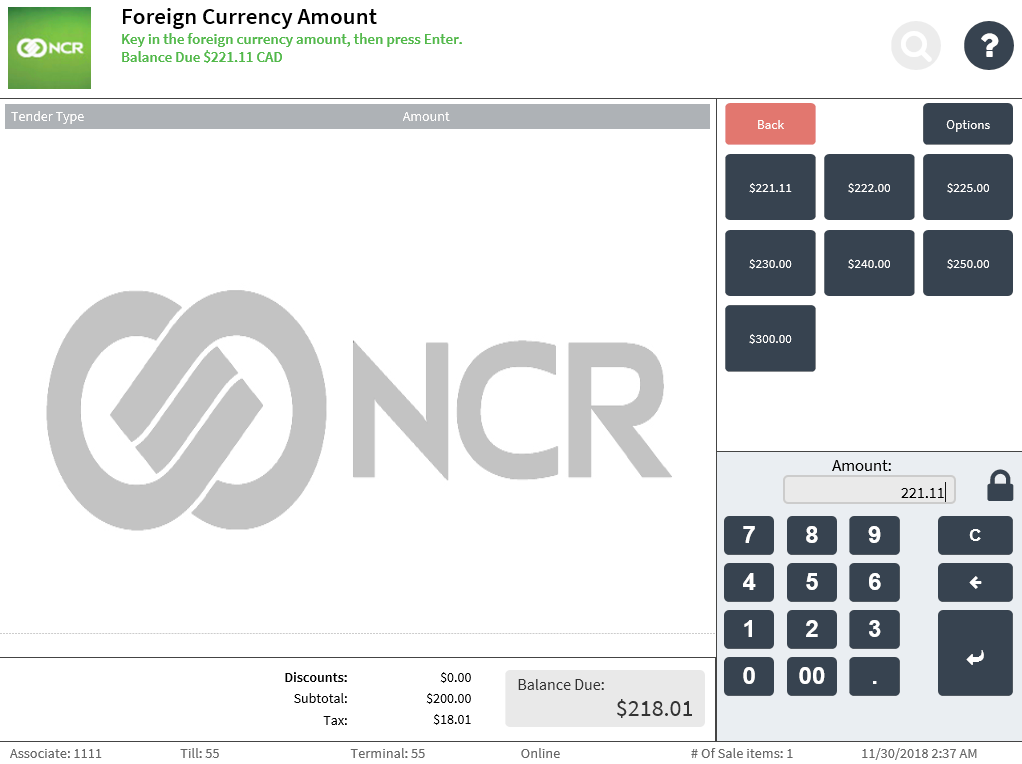1022x764 pixels.
Task: Click the Tax $18.01 value
Action: 452,720
